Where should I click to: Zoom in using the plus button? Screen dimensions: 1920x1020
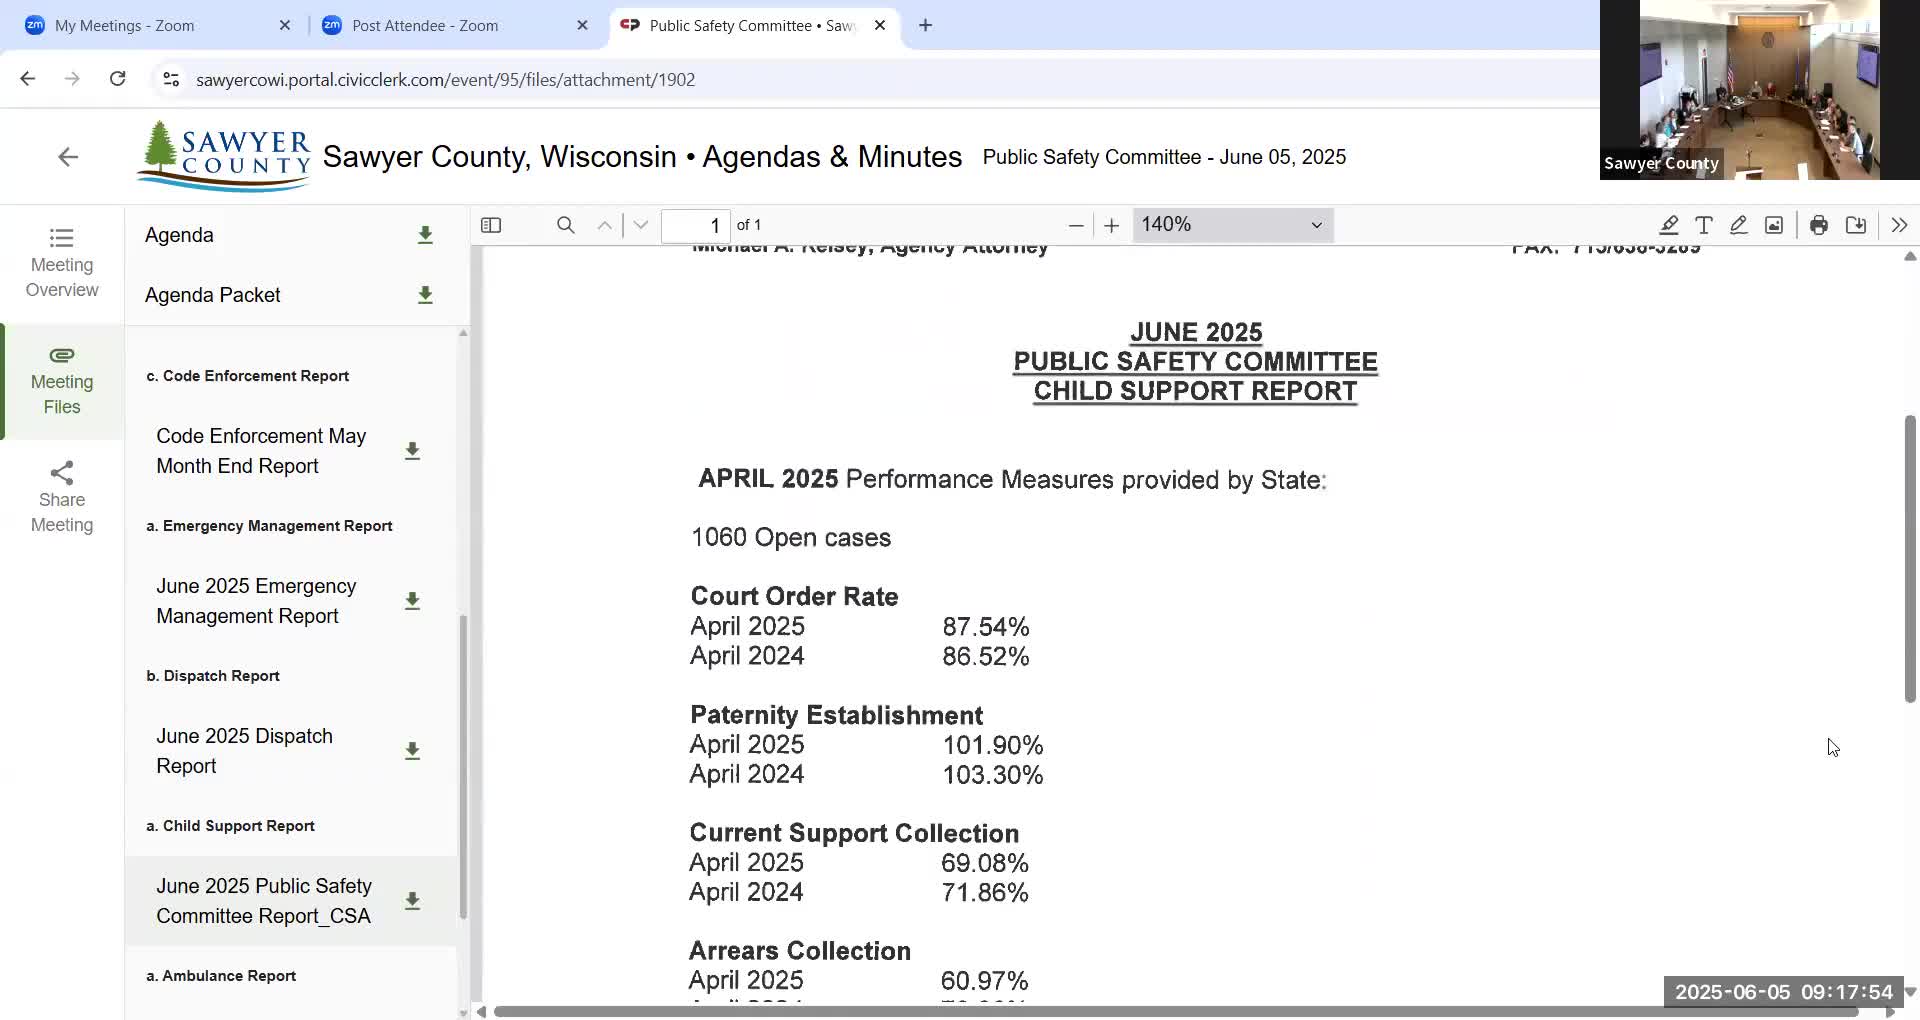point(1111,226)
